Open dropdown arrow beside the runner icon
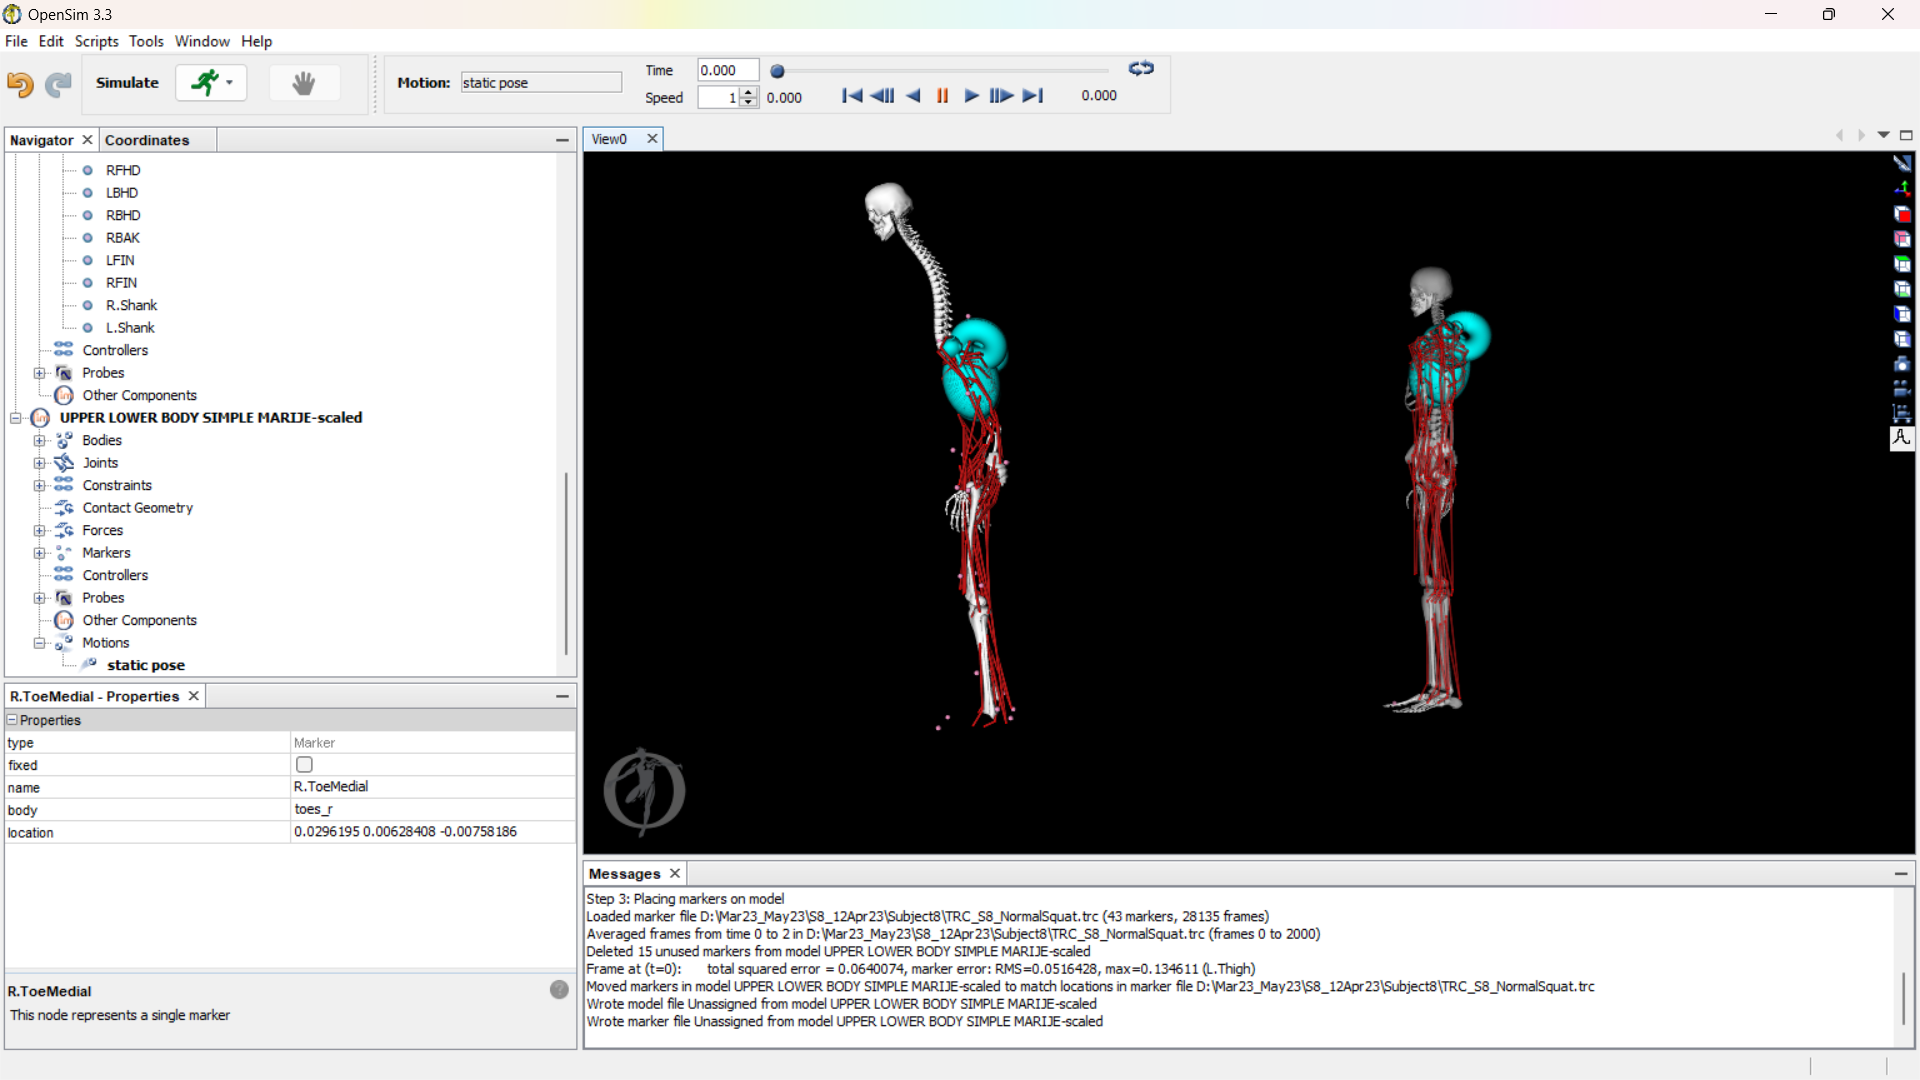 coord(230,83)
